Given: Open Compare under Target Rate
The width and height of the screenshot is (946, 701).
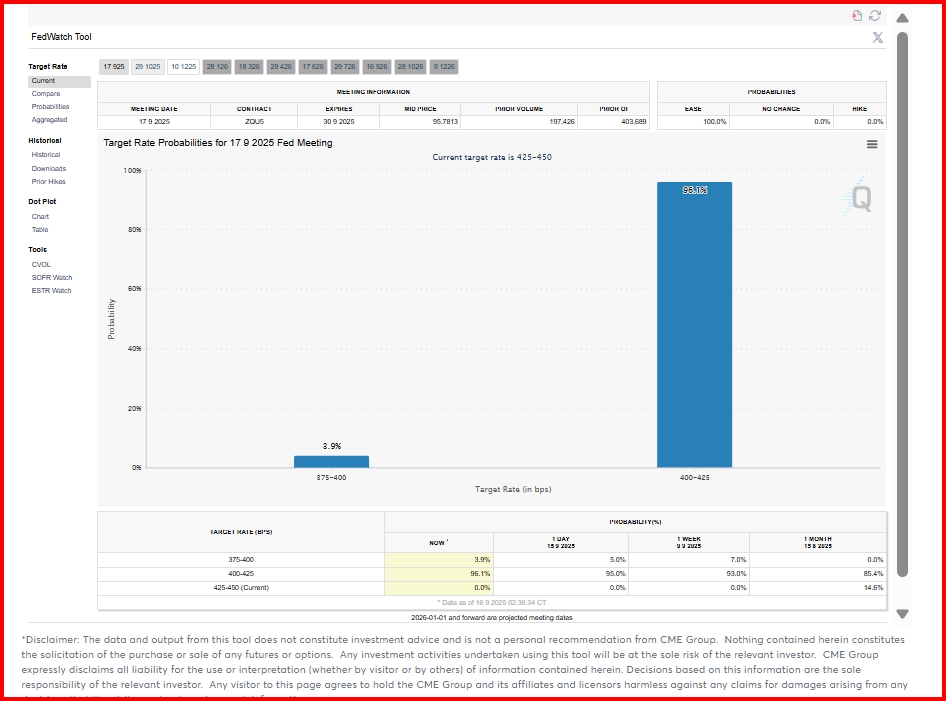Looking at the screenshot, I should point(46,94).
